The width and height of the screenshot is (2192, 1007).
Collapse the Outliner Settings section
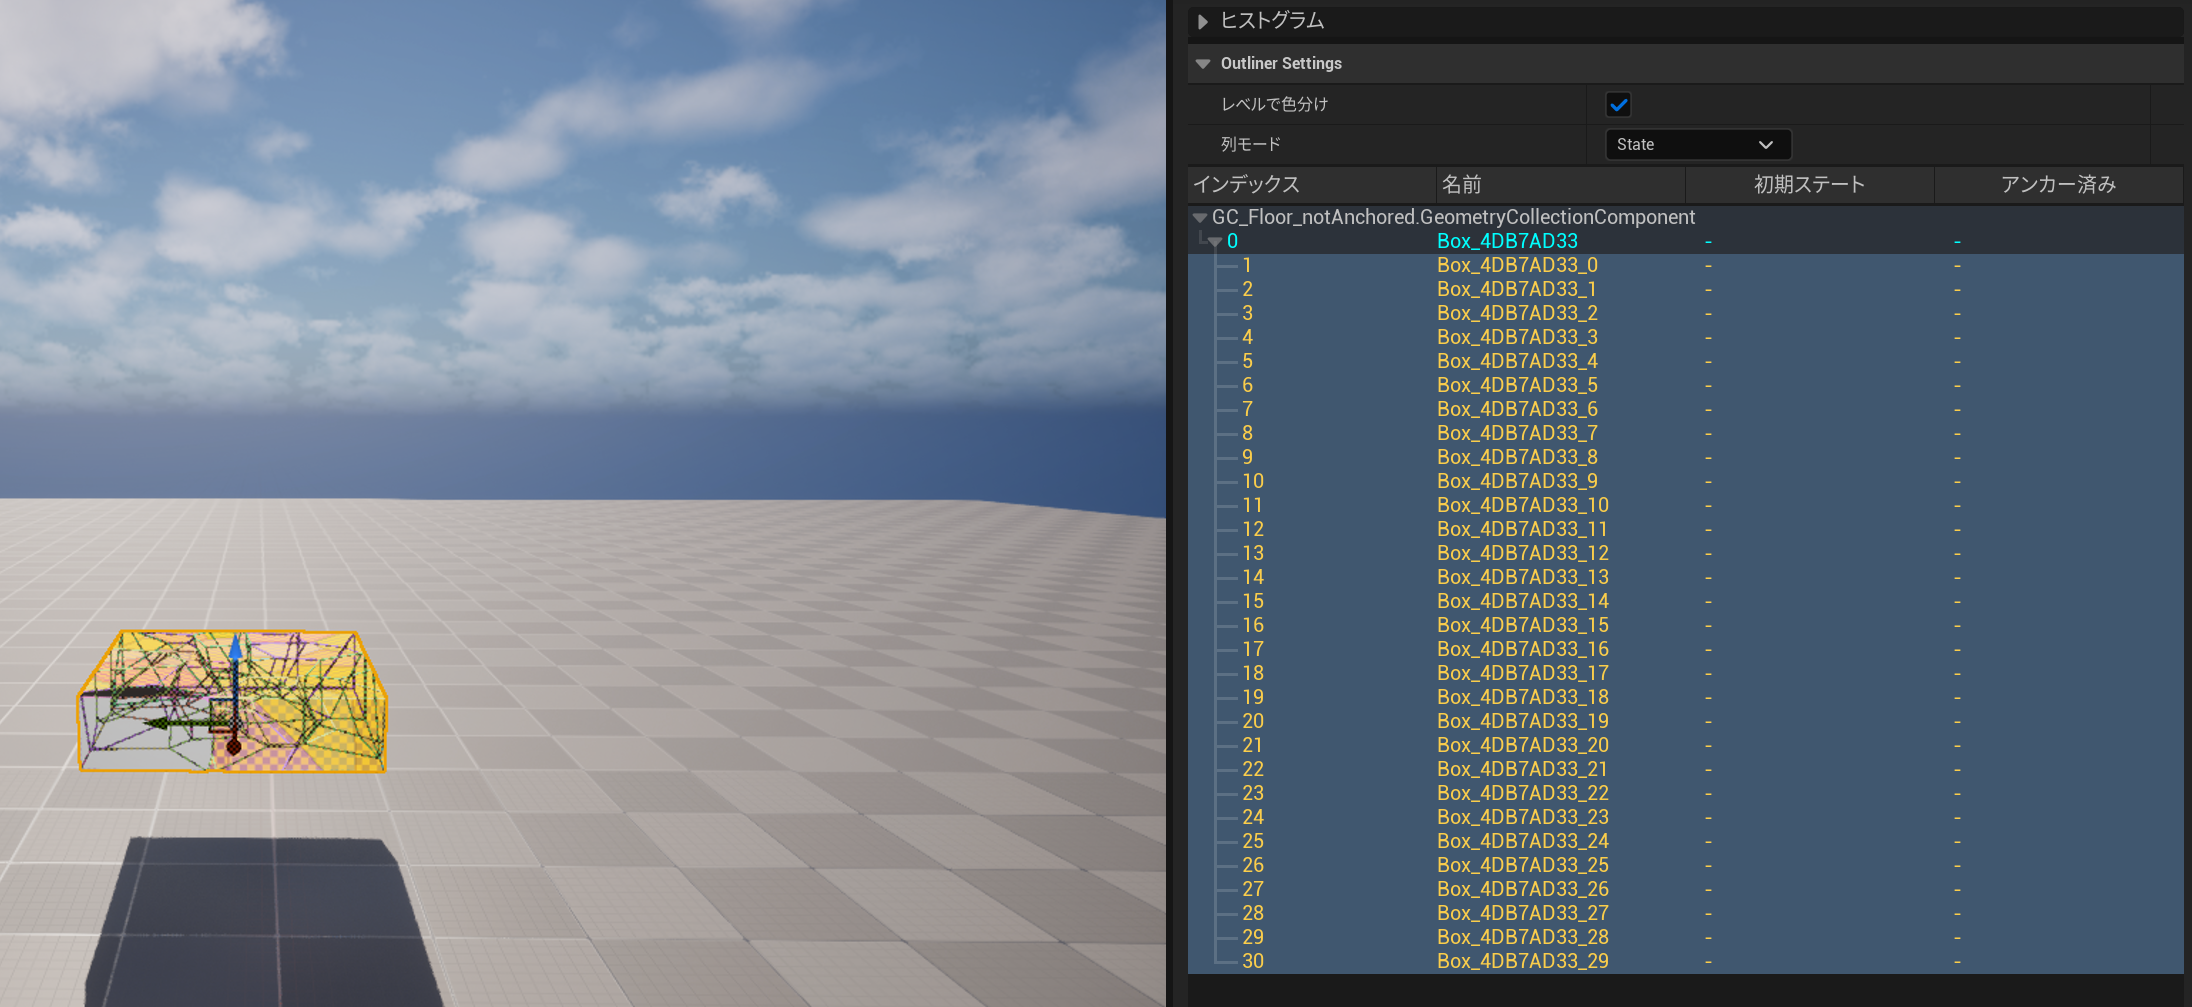pyautogui.click(x=1203, y=64)
